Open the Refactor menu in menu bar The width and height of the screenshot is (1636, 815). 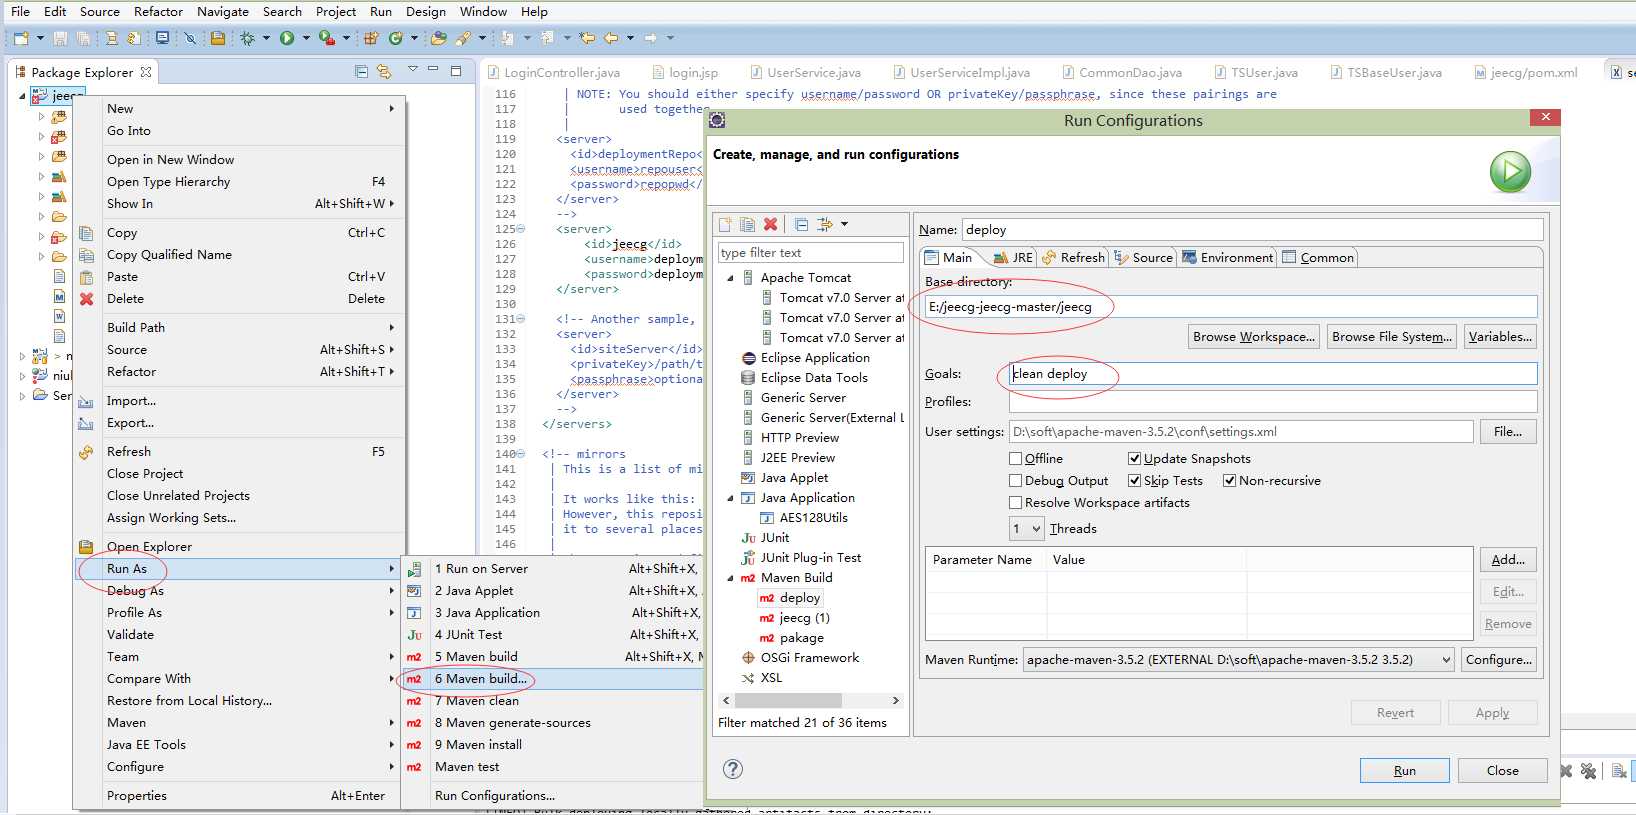pyautogui.click(x=158, y=12)
